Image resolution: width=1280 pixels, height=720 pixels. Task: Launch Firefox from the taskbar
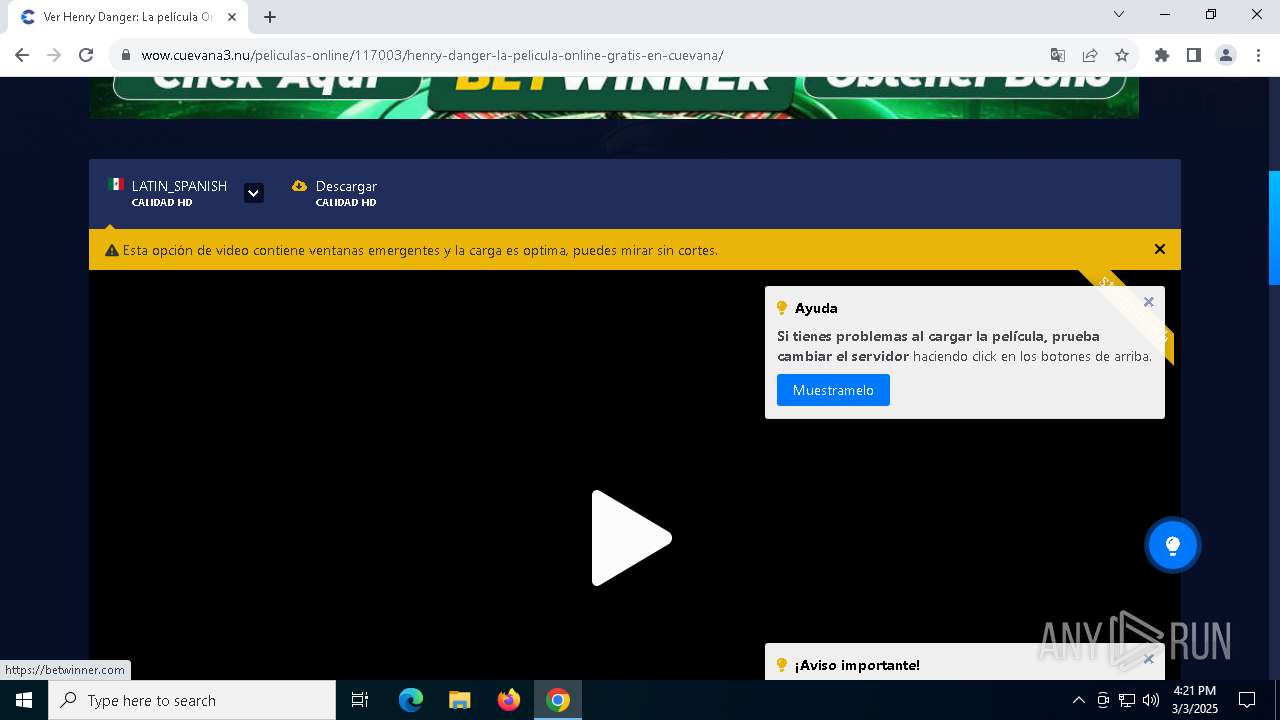pyautogui.click(x=509, y=700)
